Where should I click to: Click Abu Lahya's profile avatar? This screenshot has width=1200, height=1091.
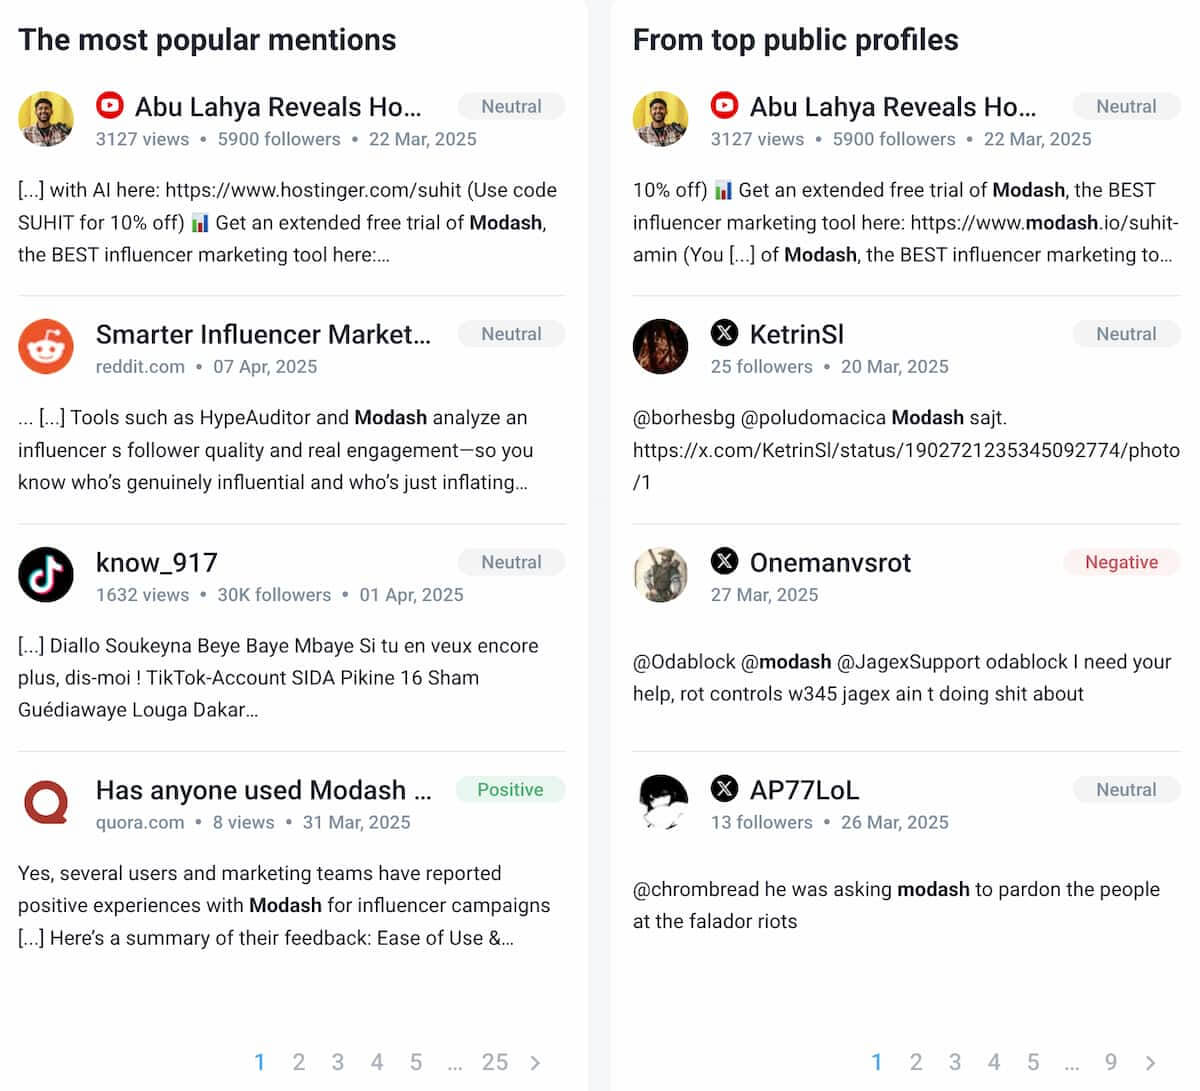45,118
